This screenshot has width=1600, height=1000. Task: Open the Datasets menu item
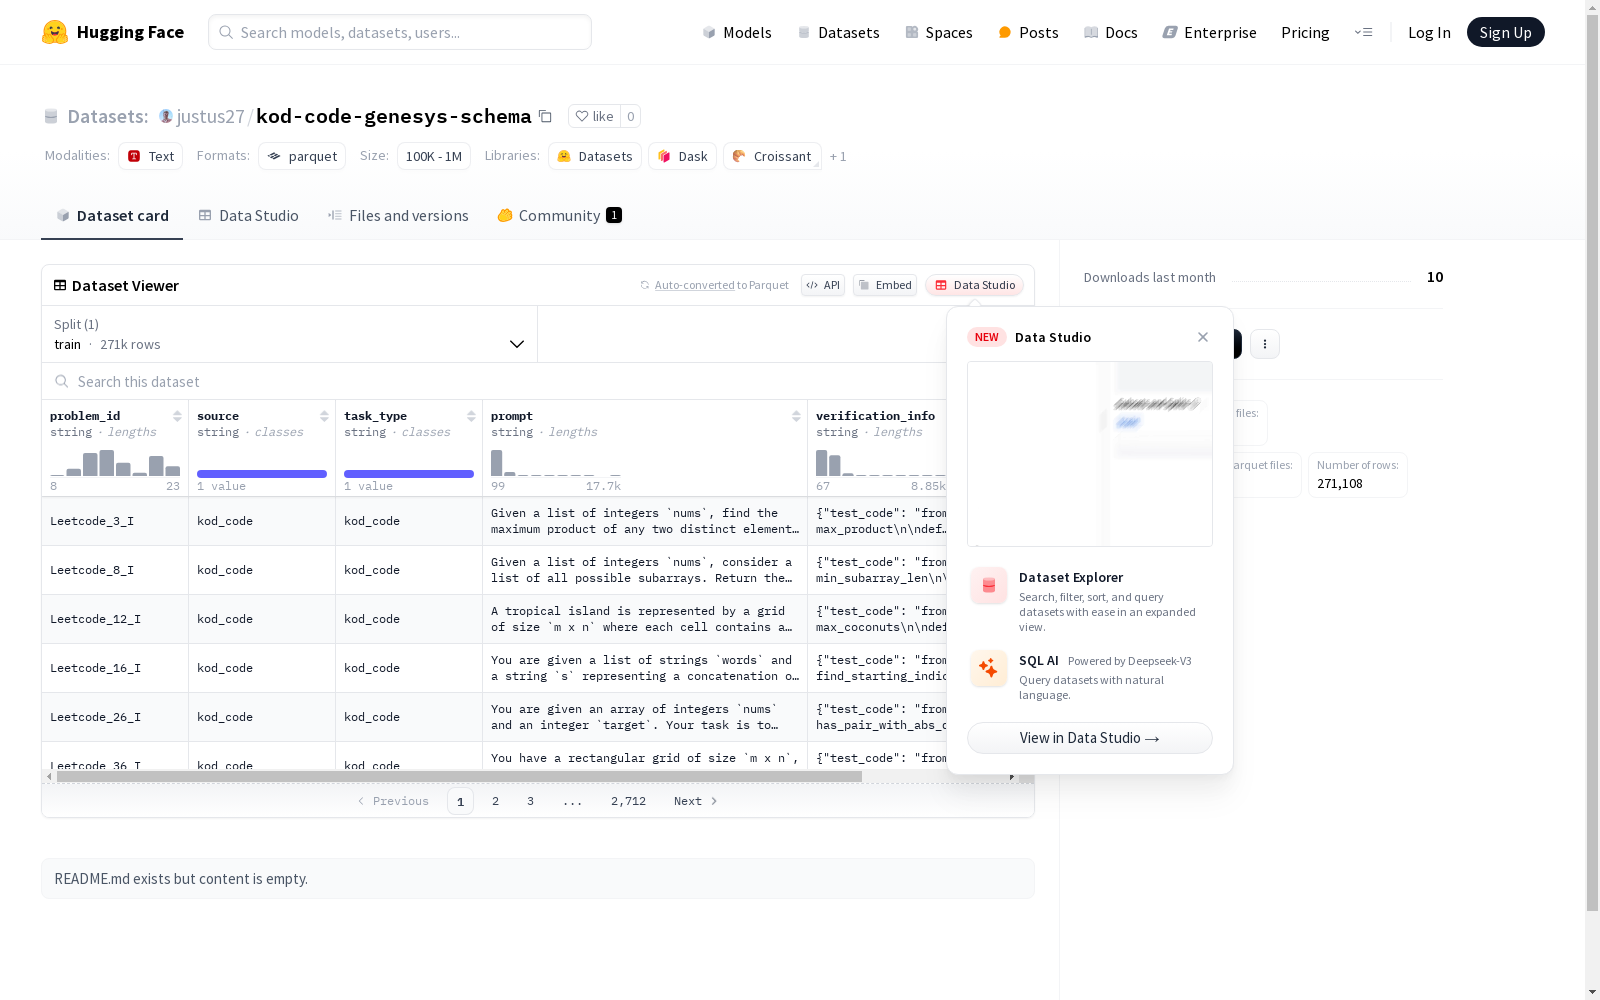click(838, 32)
